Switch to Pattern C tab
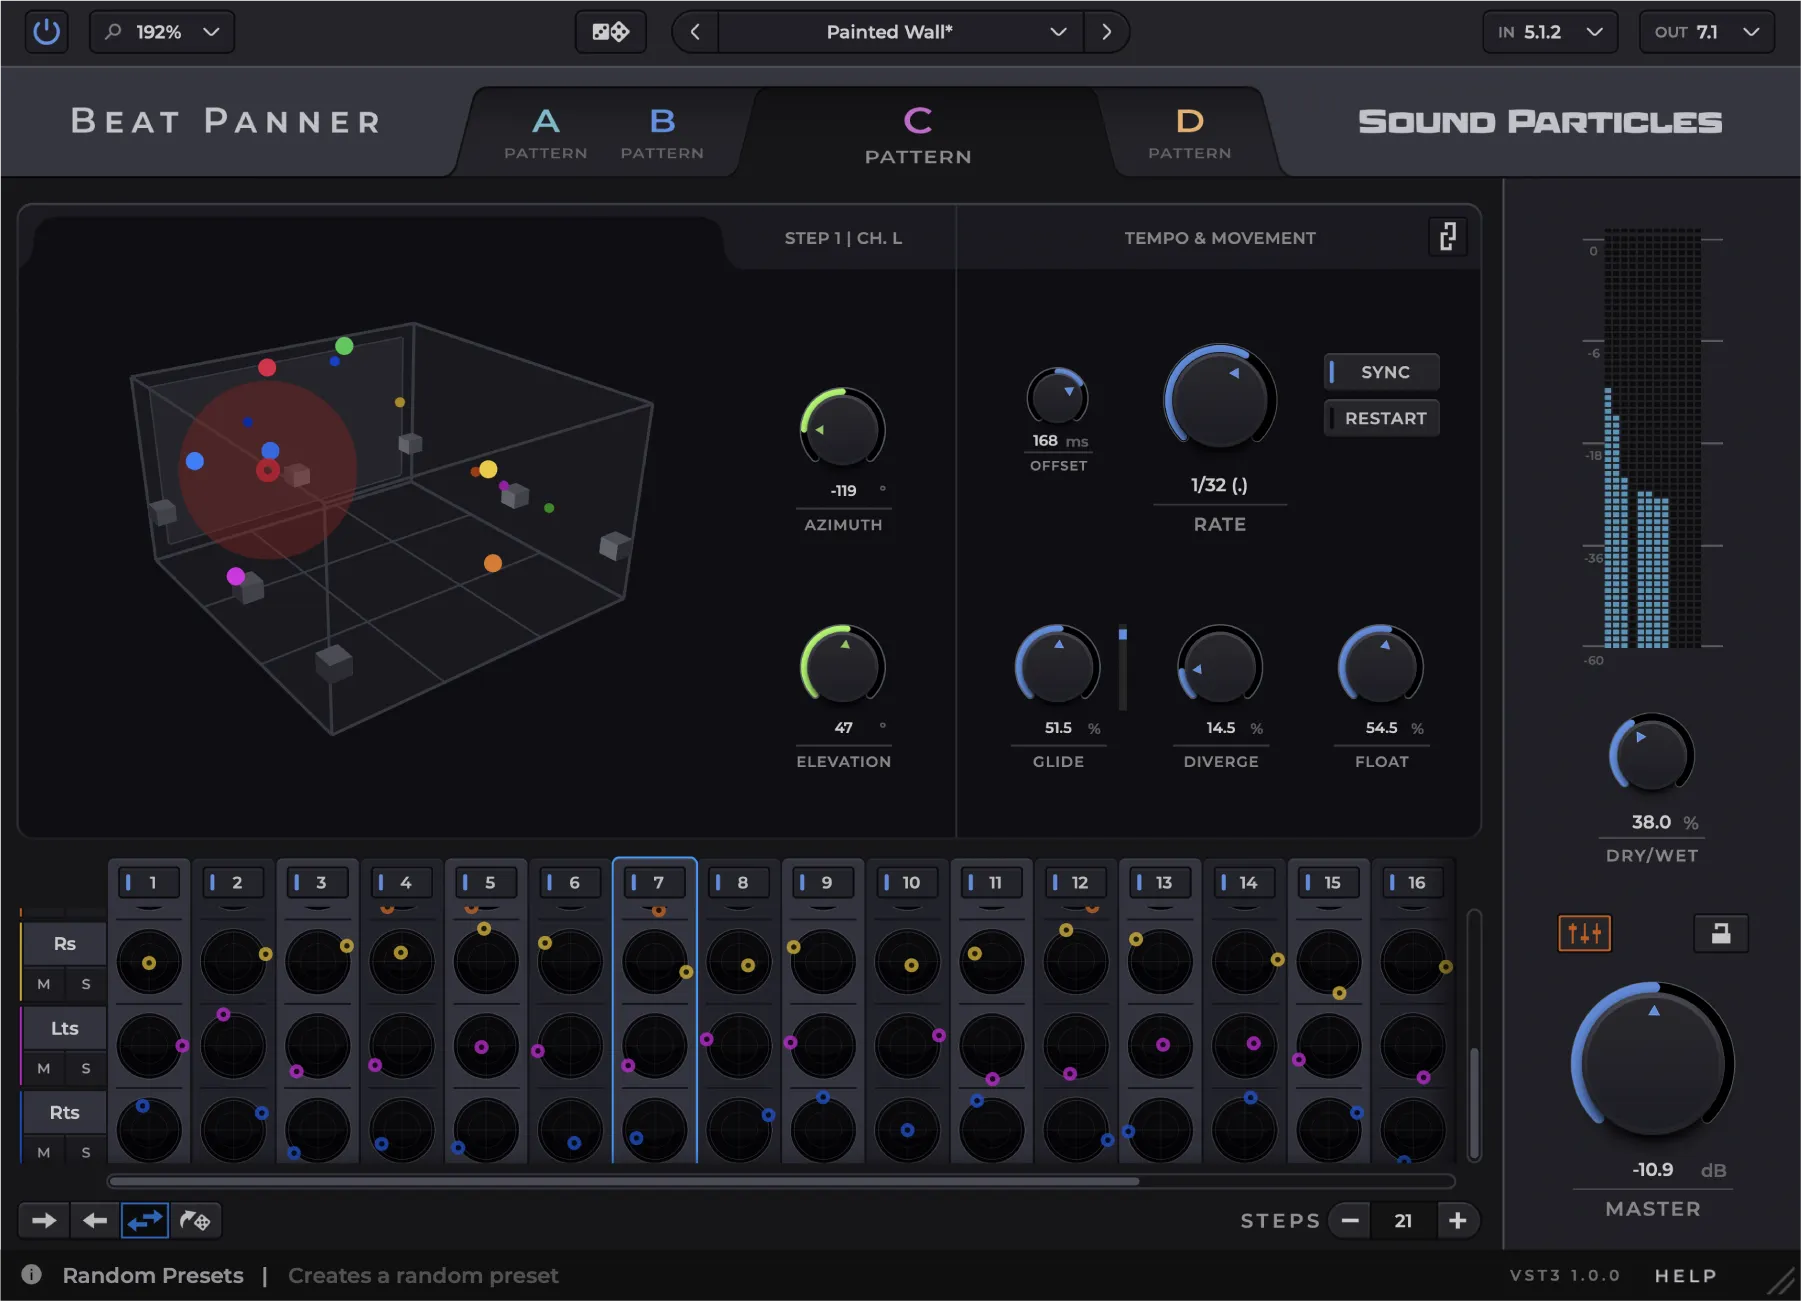This screenshot has height=1301, width=1801. (918, 135)
